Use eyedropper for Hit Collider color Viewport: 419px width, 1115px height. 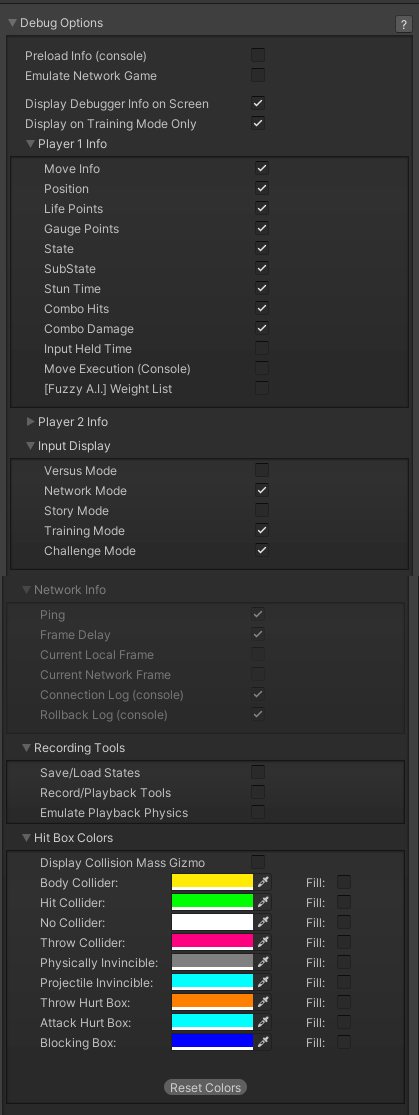tap(263, 902)
